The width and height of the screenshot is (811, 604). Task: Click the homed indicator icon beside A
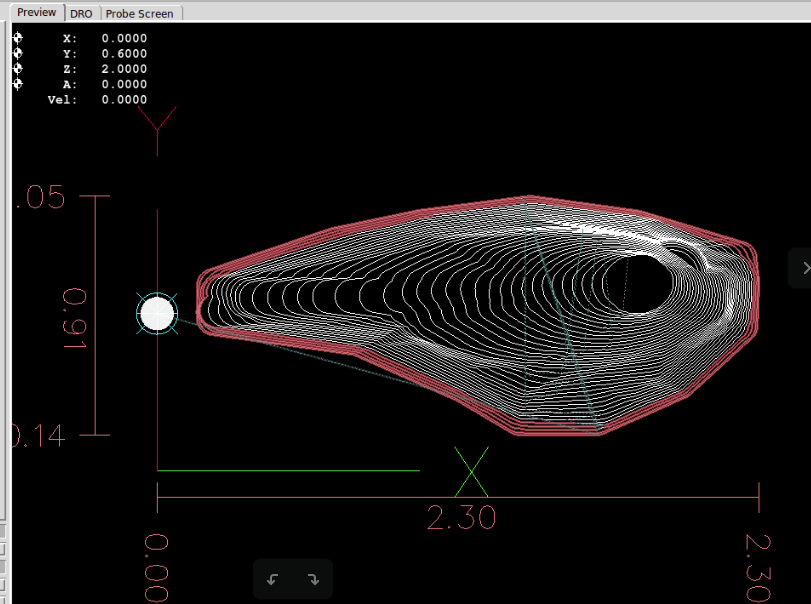[17, 84]
